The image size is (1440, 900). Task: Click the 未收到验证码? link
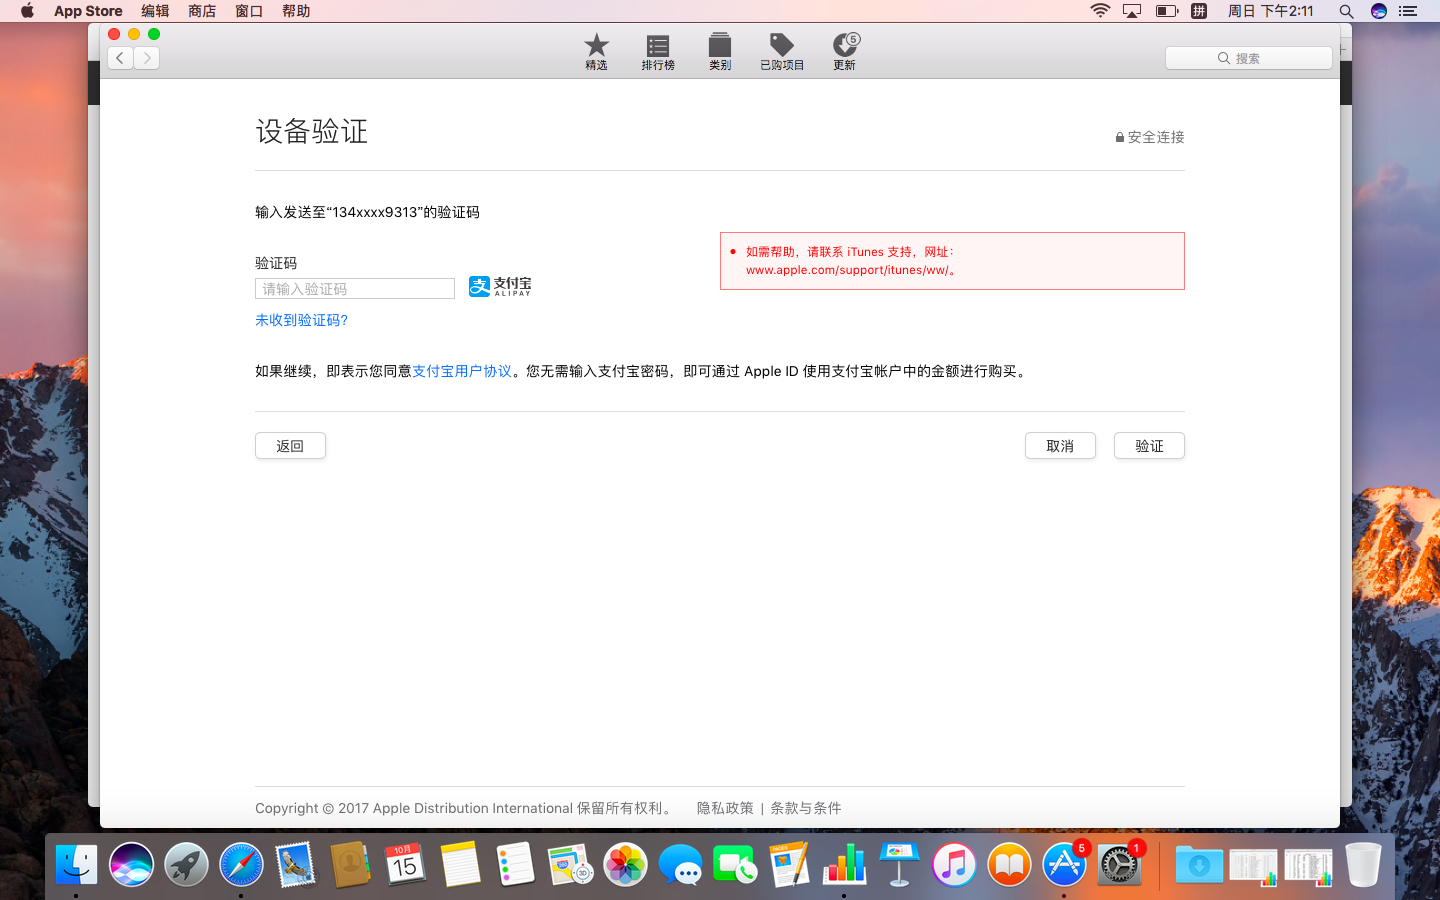pos(301,320)
